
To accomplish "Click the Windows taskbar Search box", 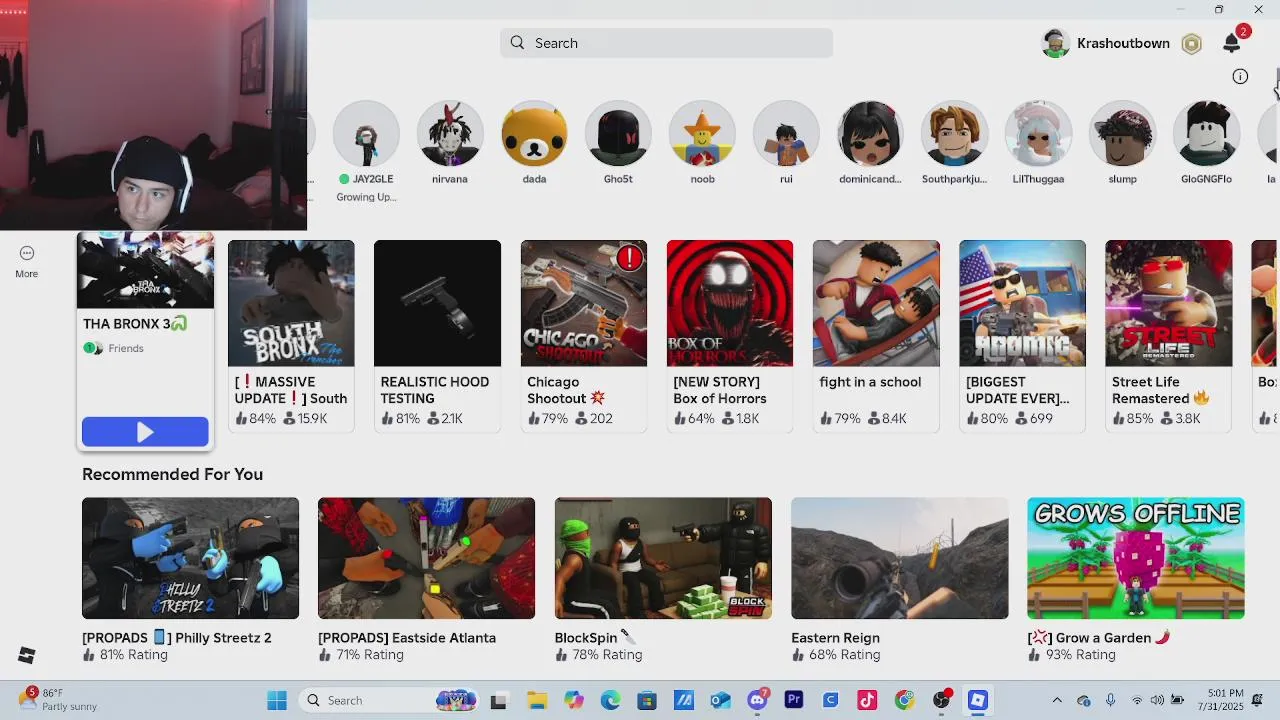I will (x=390, y=700).
